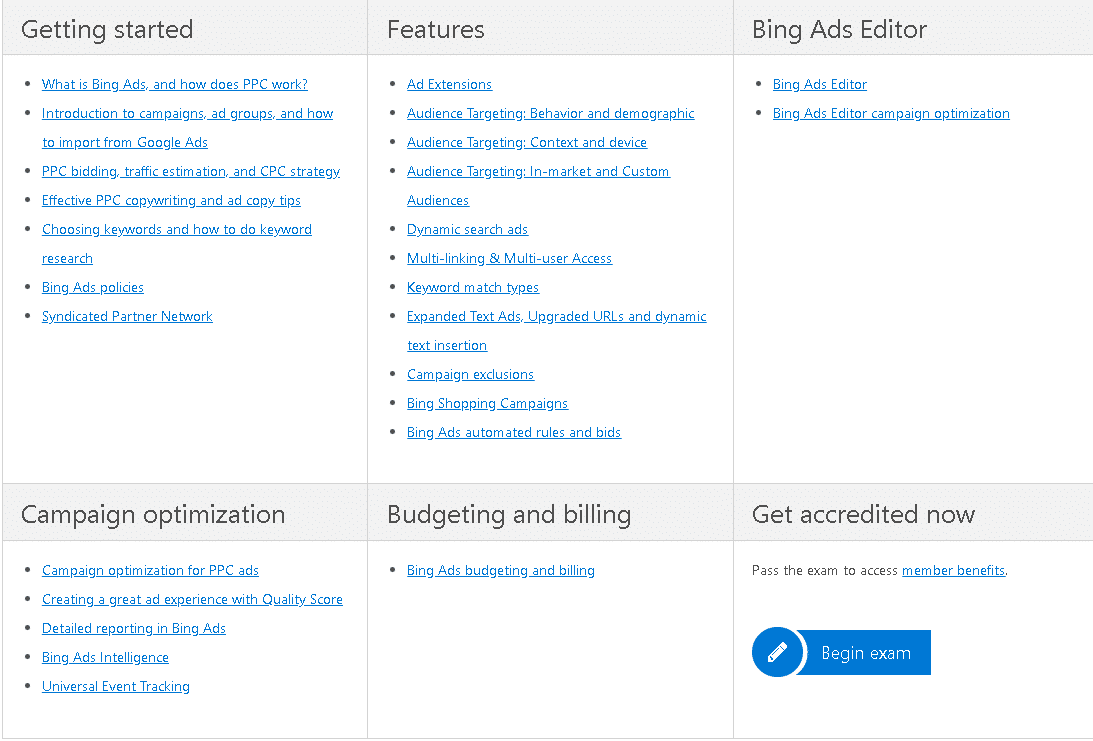Open the Campaign exclusions link
1093x741 pixels.
click(471, 374)
